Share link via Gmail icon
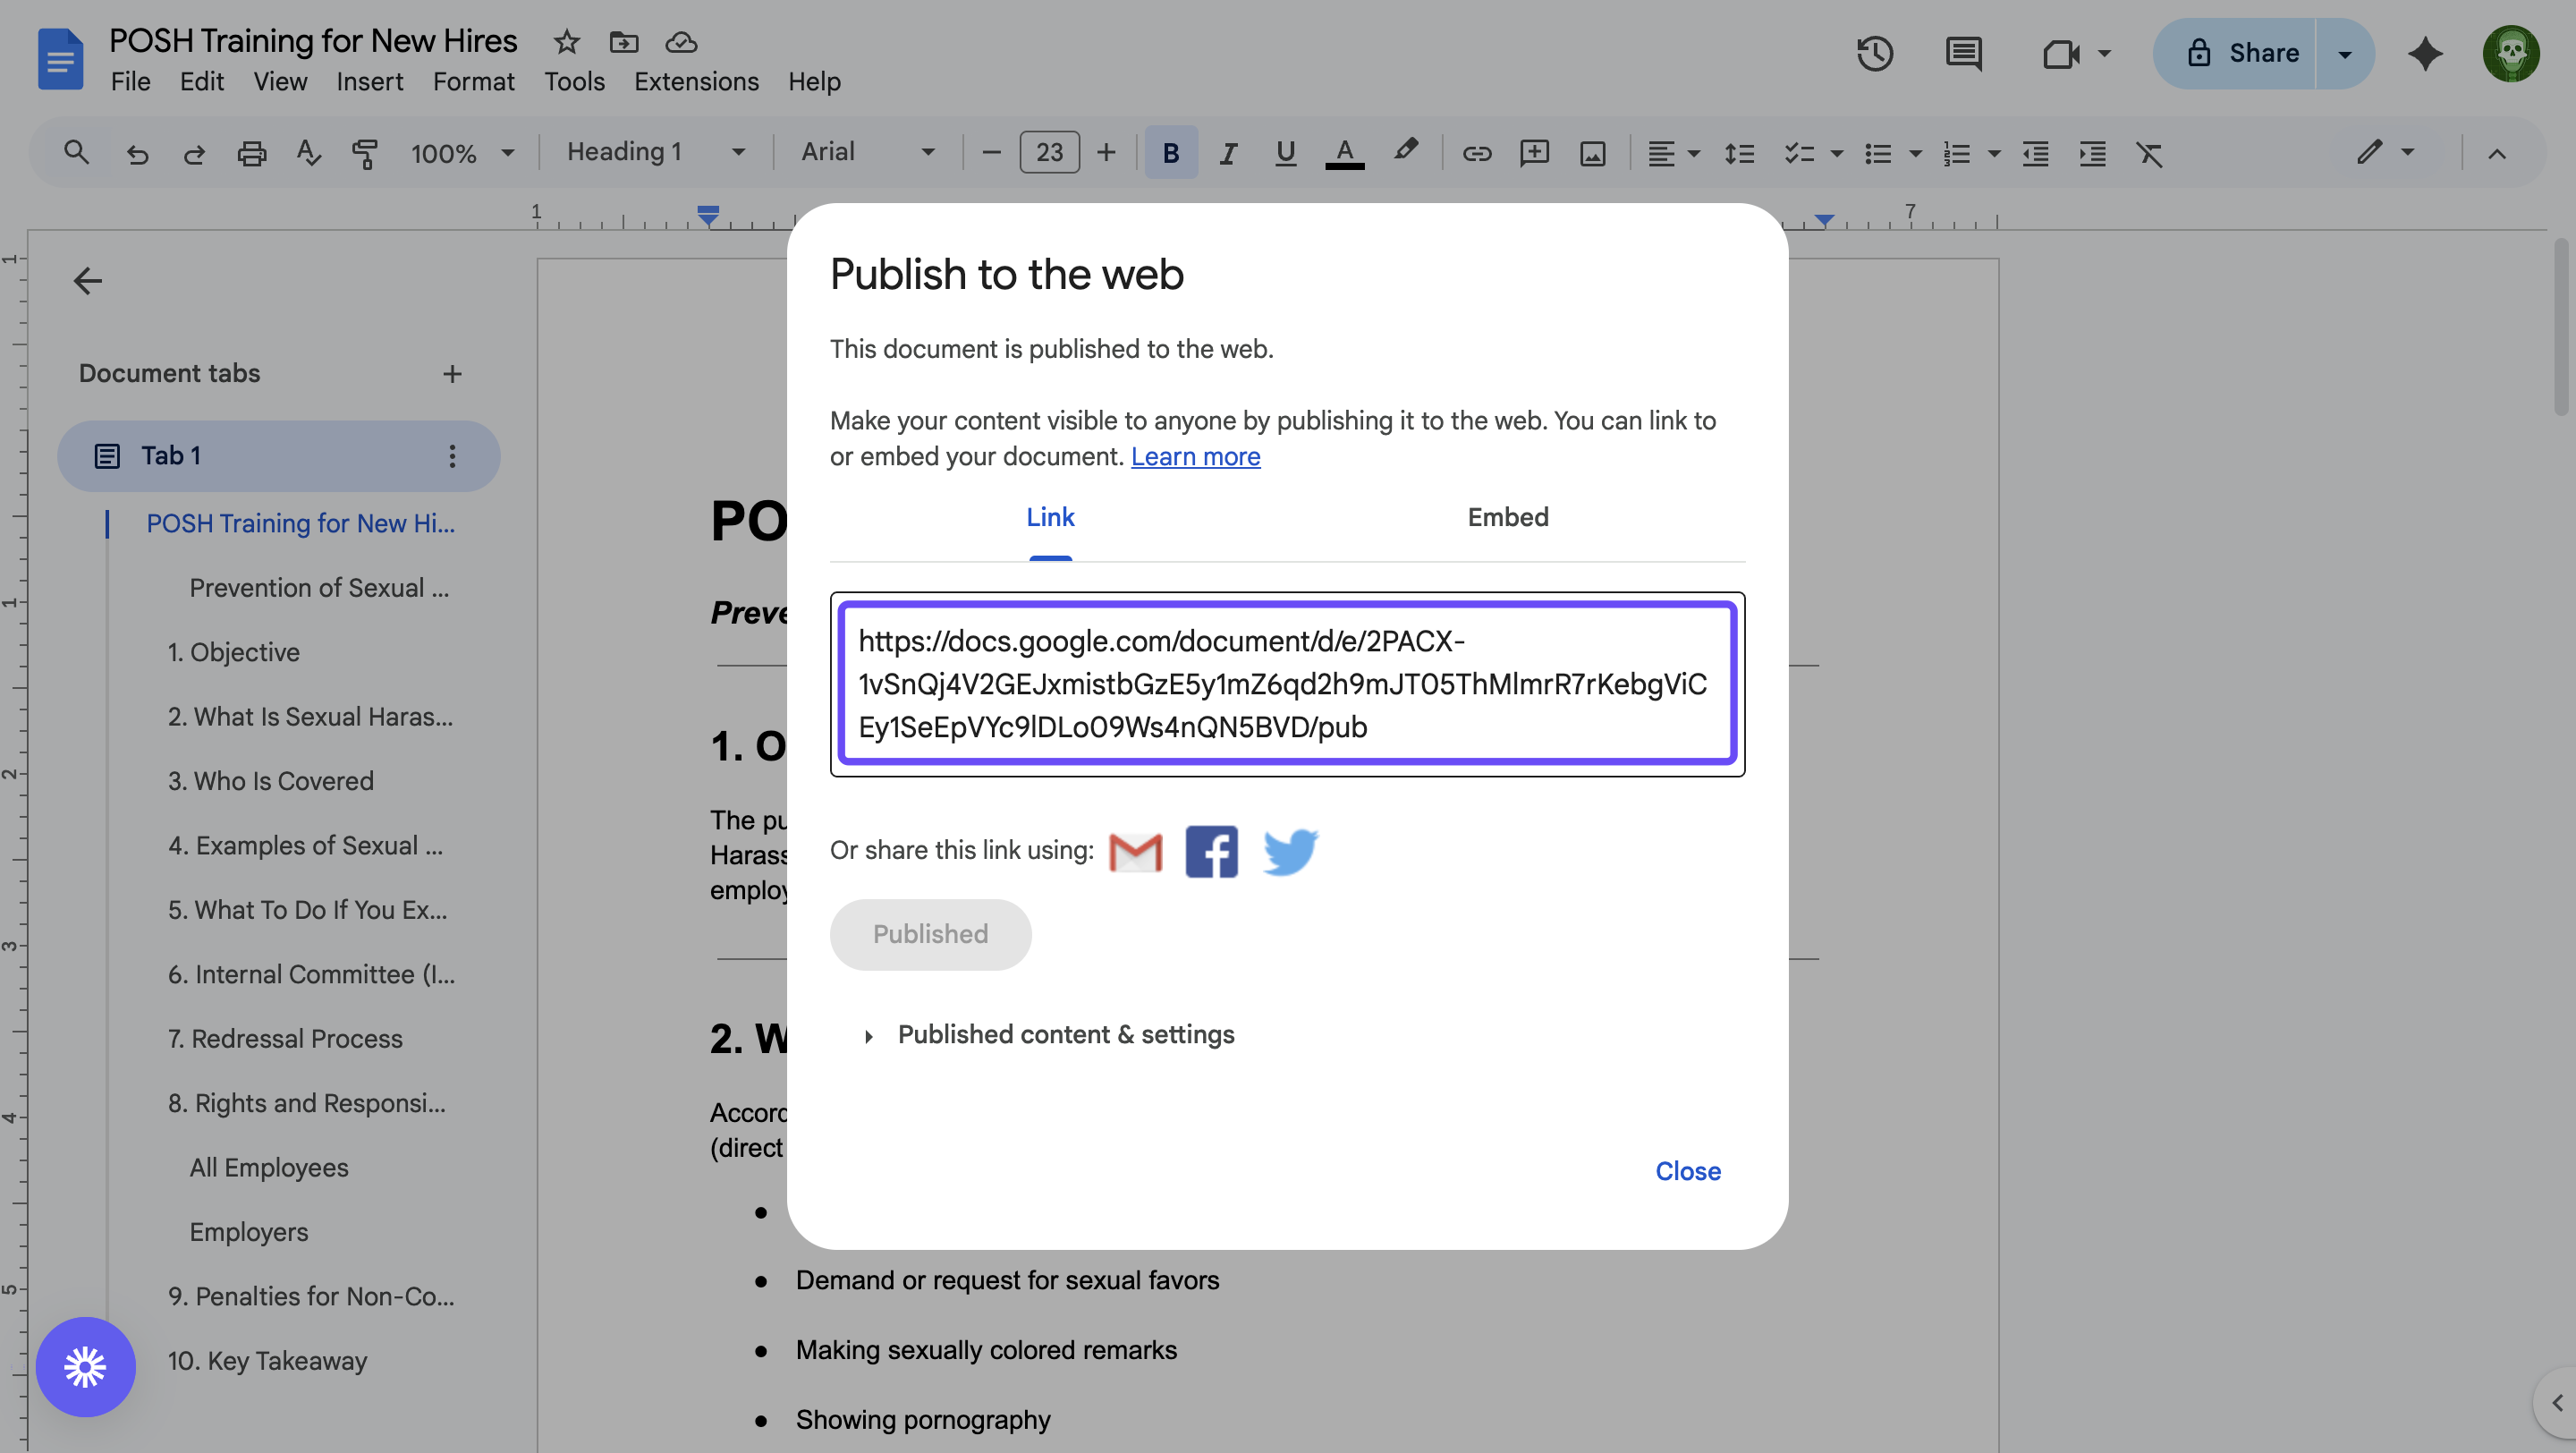The height and width of the screenshot is (1453, 2576). point(1135,851)
